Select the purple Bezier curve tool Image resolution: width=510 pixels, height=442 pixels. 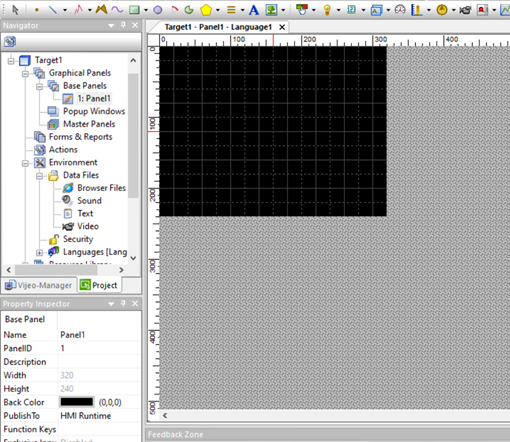[x=117, y=10]
